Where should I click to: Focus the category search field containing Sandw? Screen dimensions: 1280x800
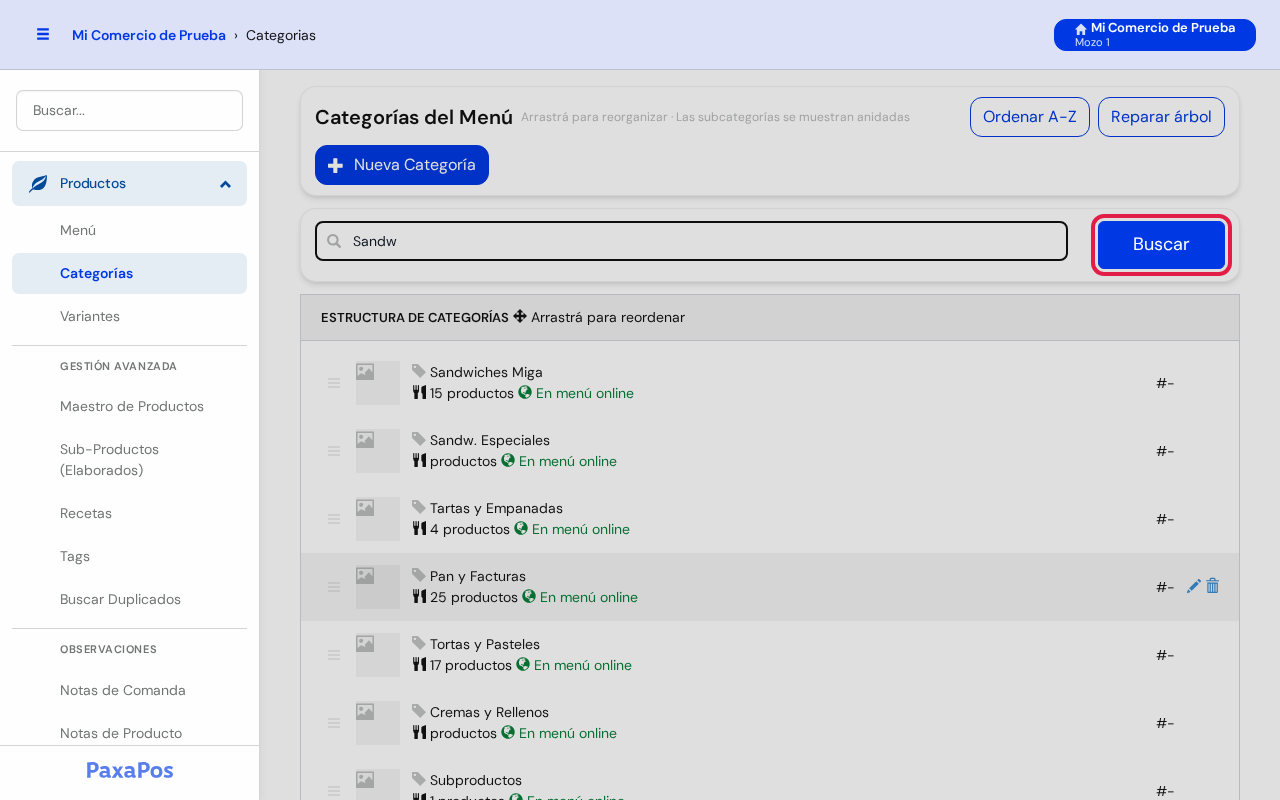[691, 241]
